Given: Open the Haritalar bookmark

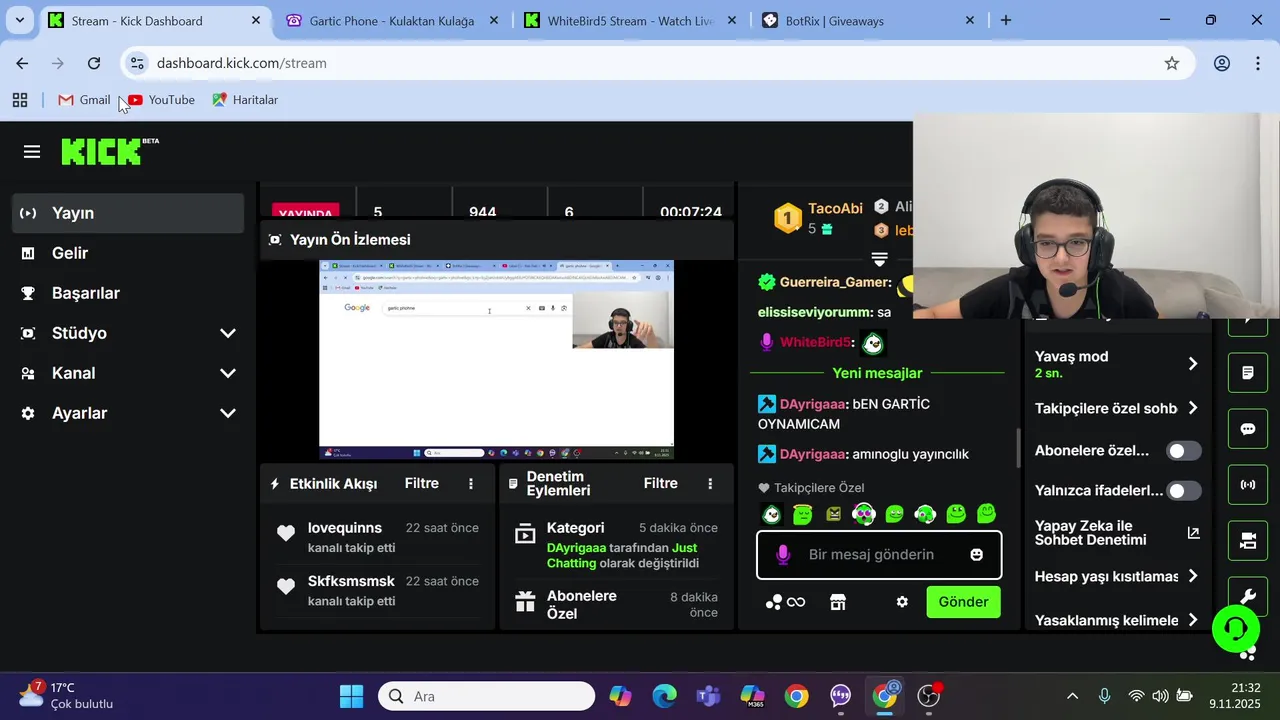Looking at the screenshot, I should (246, 100).
